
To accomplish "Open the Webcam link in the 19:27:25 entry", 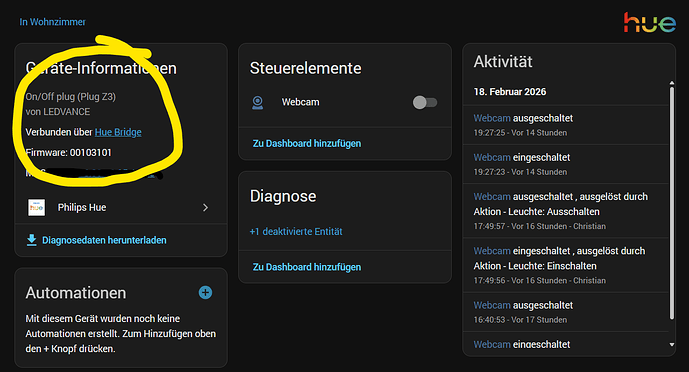I will [x=492, y=118].
